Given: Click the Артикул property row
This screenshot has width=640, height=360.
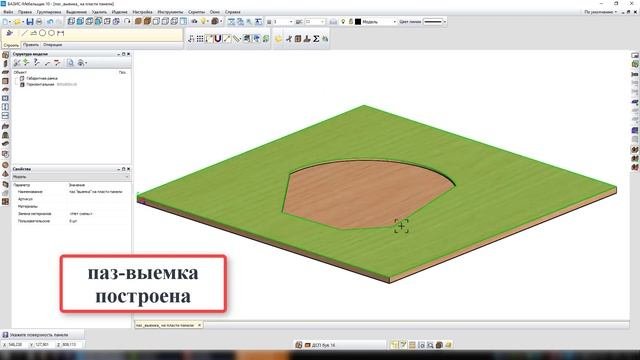Looking at the screenshot, I should (71, 199).
